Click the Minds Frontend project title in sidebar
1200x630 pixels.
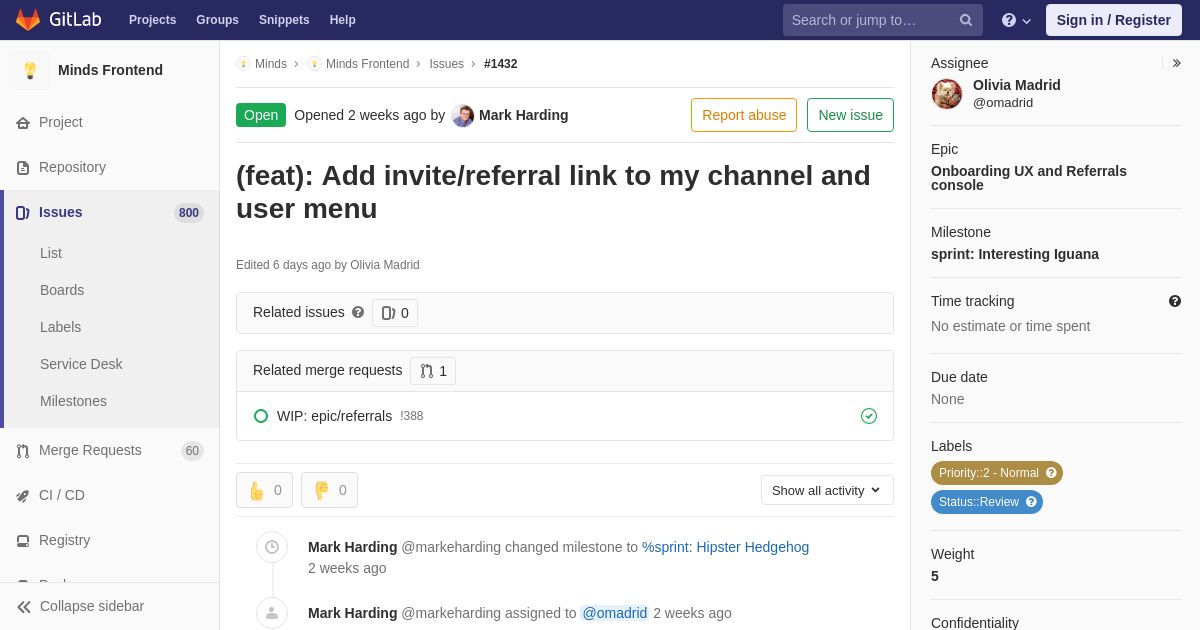[110, 70]
